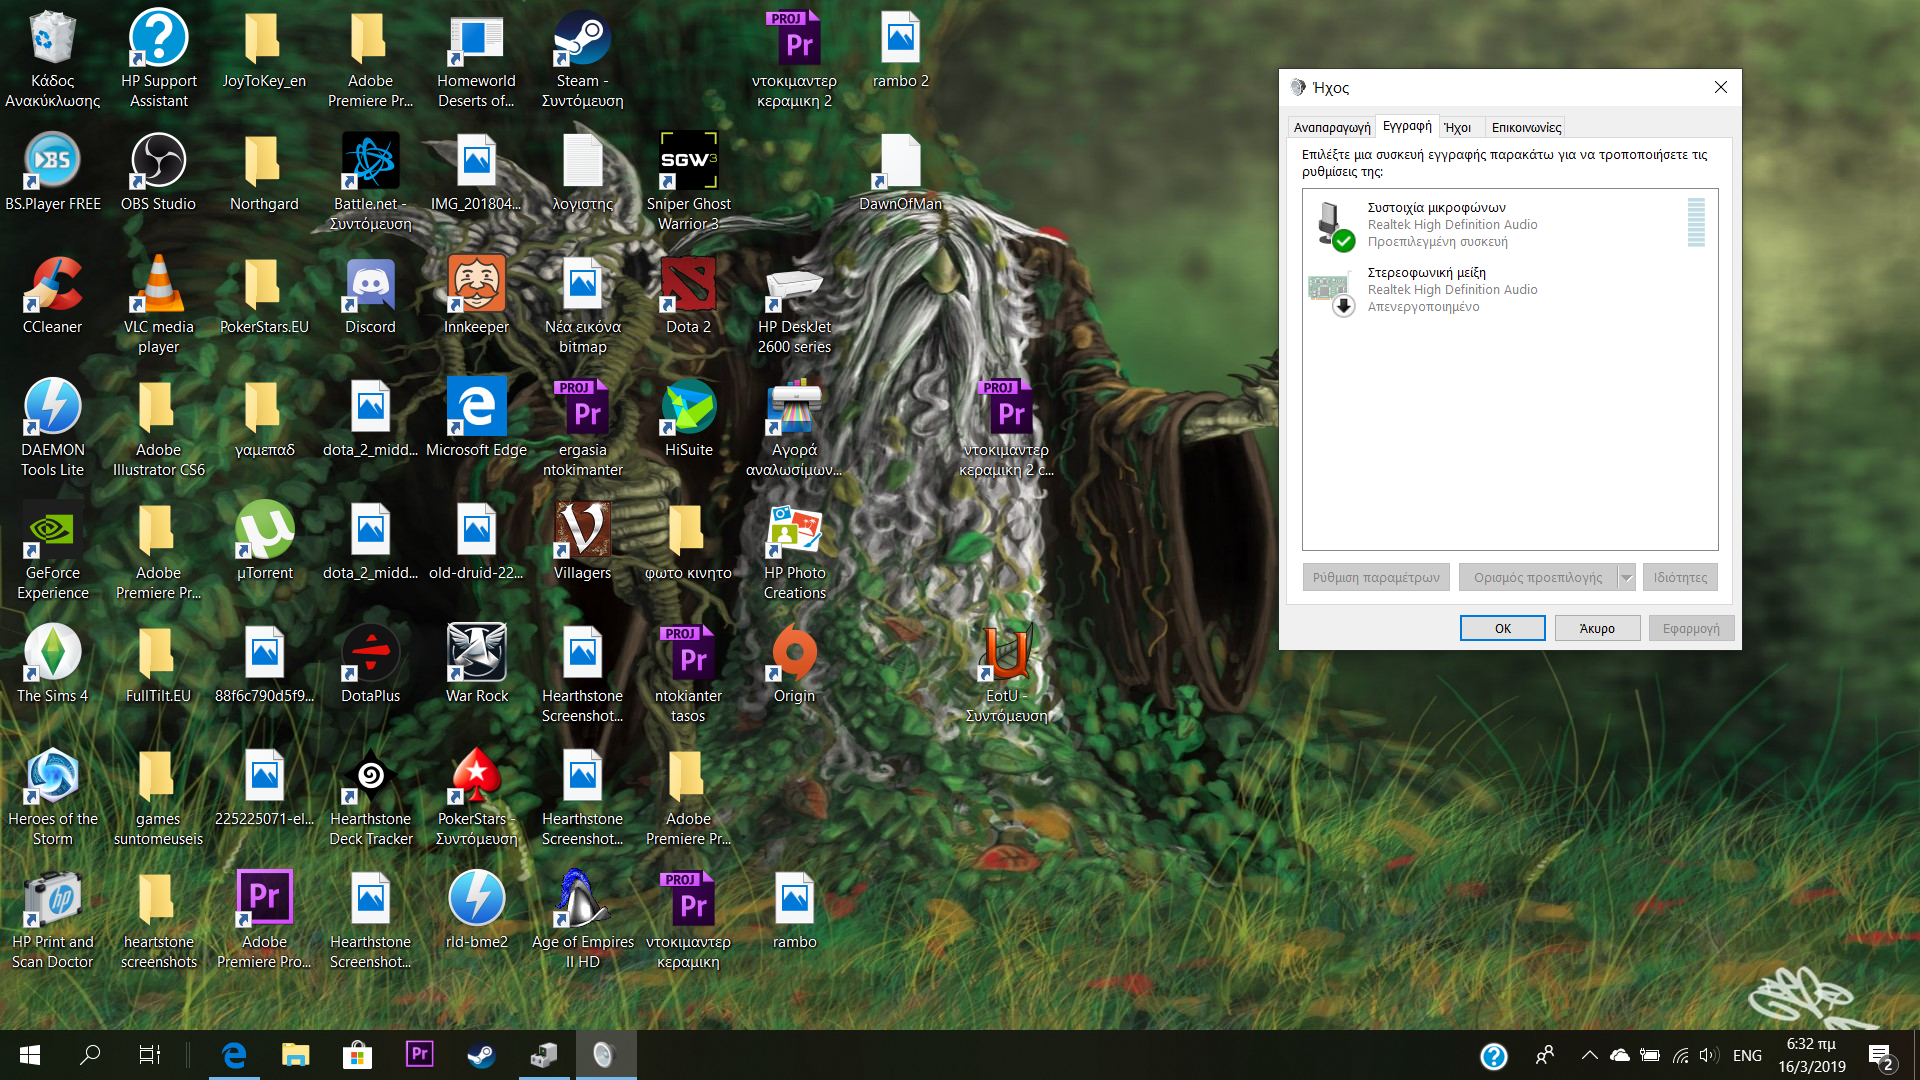Open the Action Center notifications
This screenshot has width=1920, height=1080.
(1880, 1056)
